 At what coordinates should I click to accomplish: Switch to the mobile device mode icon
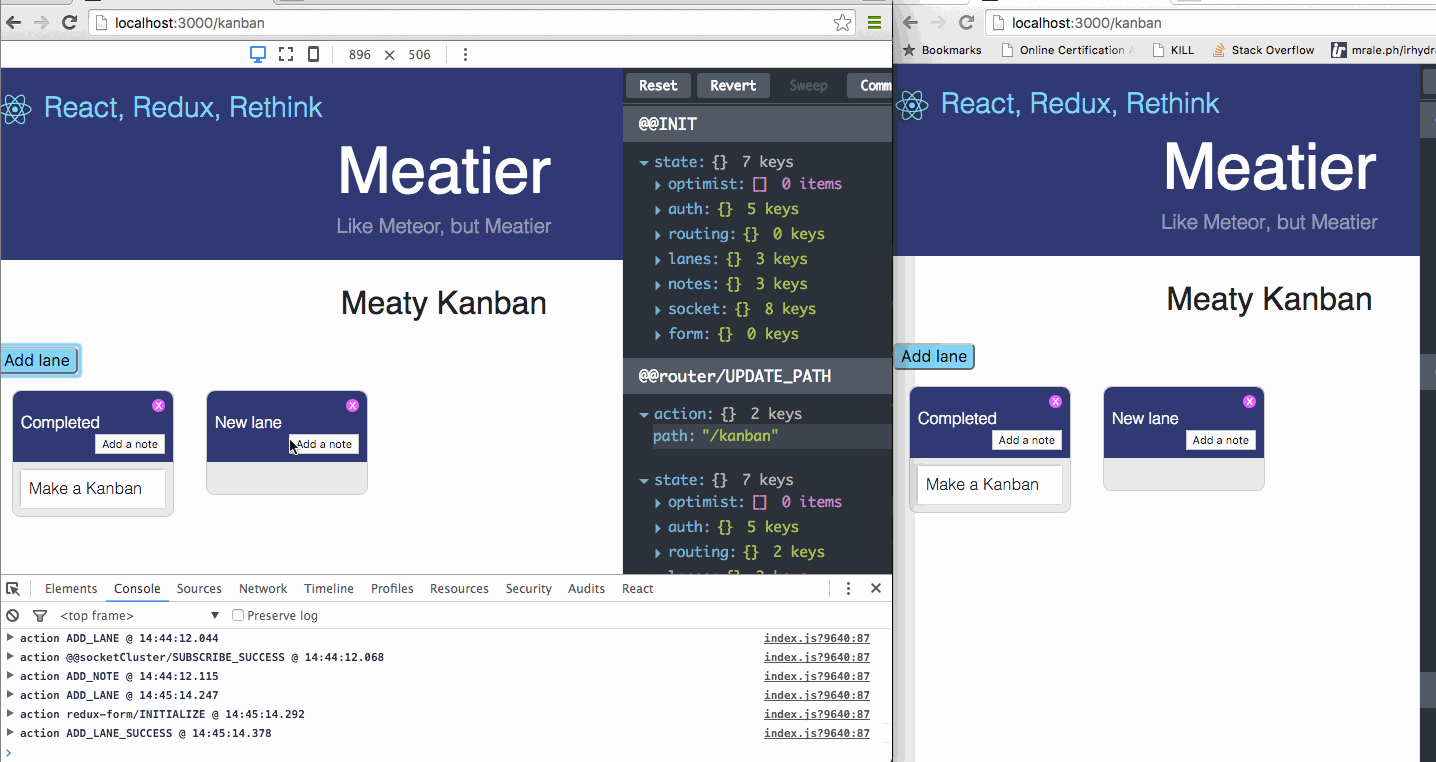(313, 54)
